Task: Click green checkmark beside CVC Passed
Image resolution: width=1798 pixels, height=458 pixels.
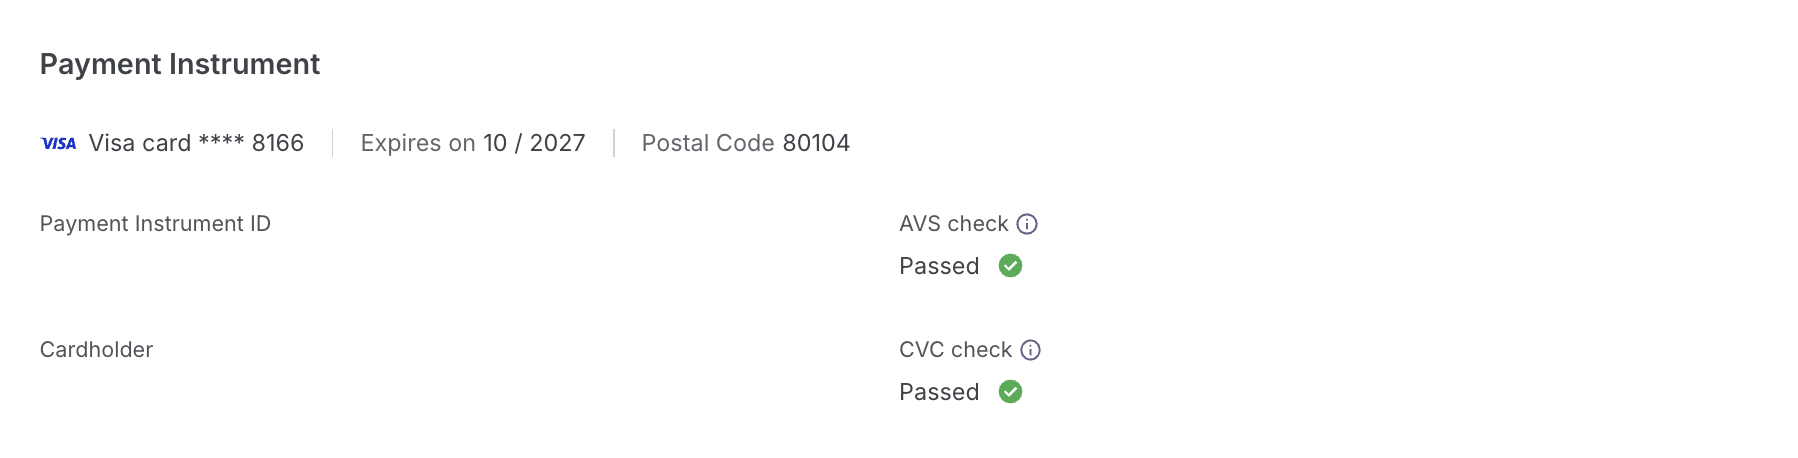Action: click(x=1010, y=392)
